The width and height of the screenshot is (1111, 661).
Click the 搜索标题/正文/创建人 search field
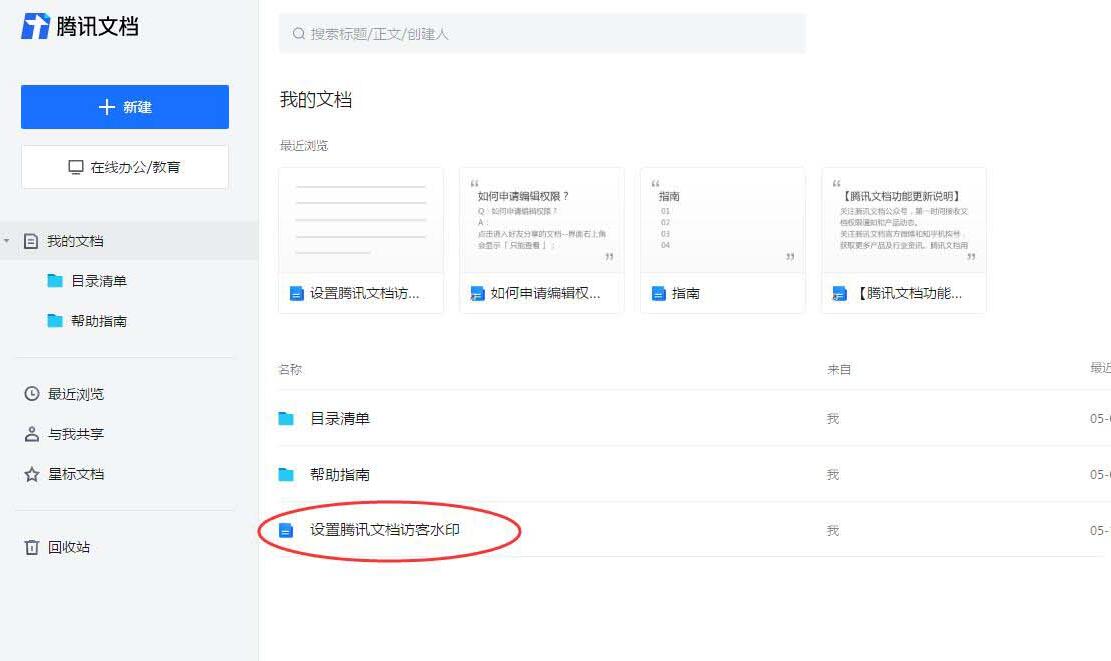click(x=542, y=33)
